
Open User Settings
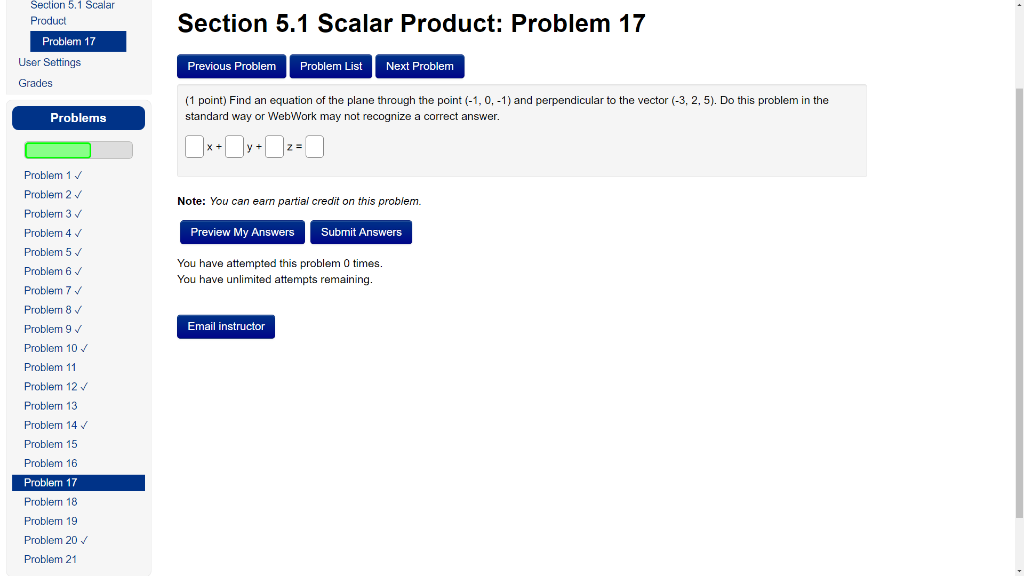[x=49, y=62]
